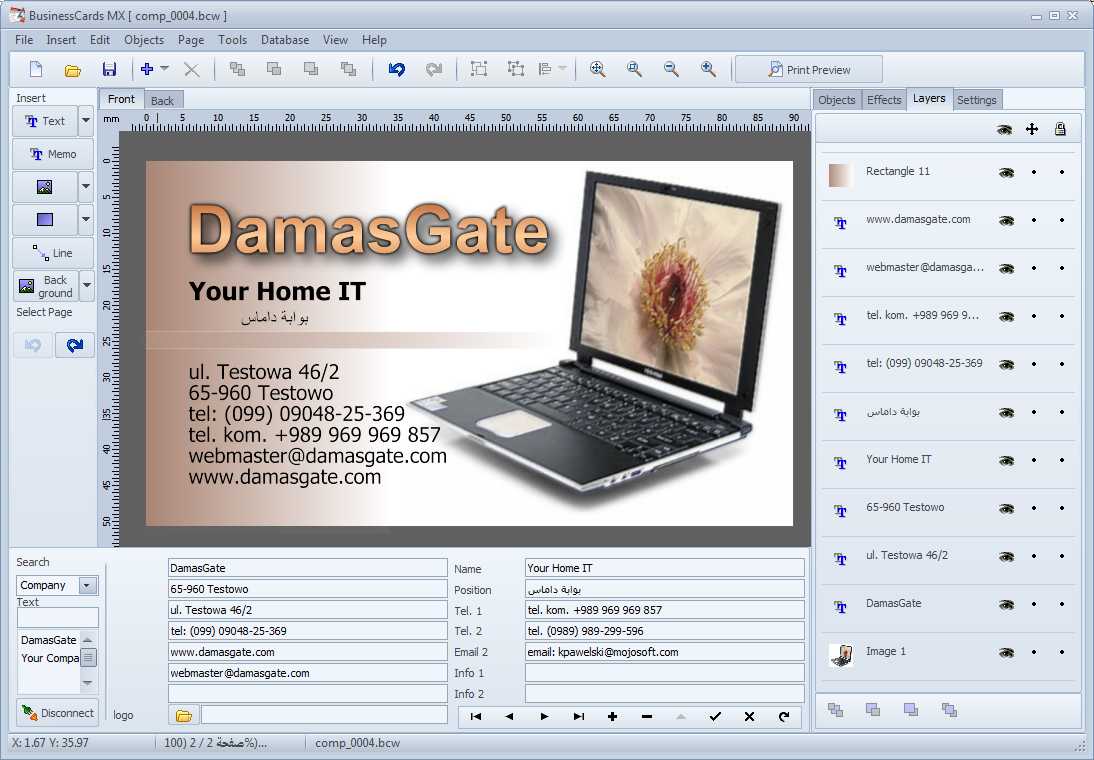Switch to the Settings tab

coord(977,100)
